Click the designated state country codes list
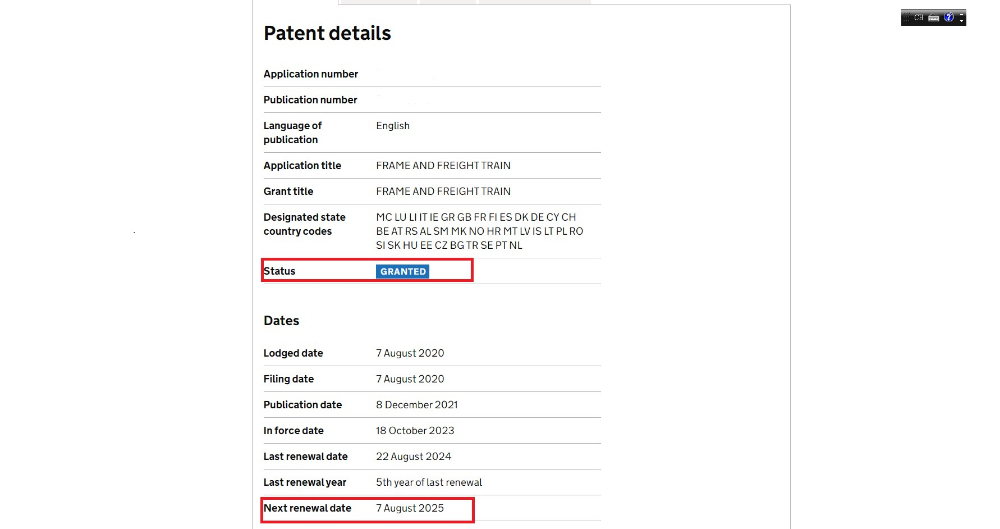 480,231
